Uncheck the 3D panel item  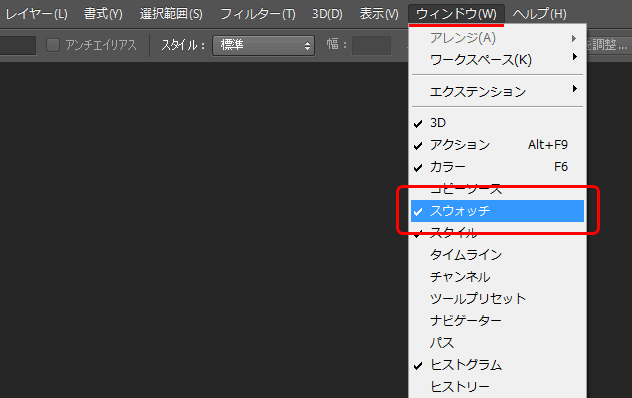tap(498, 123)
